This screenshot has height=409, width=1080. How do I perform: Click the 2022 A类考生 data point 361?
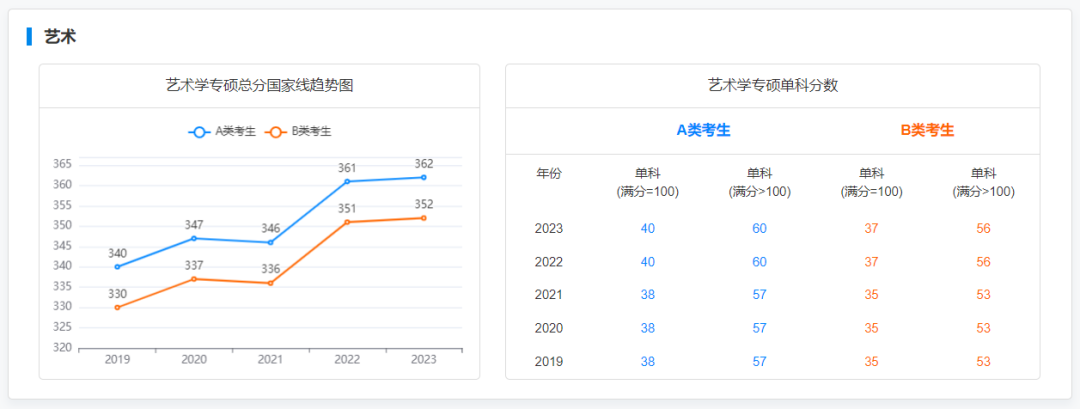(347, 181)
